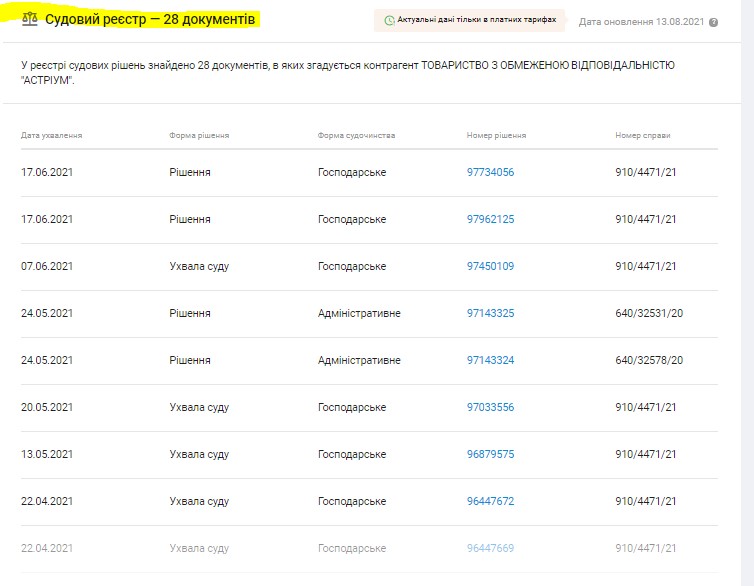This screenshot has height=586, width=754.
Task: Open ruling number 96447672
Action: (490, 501)
